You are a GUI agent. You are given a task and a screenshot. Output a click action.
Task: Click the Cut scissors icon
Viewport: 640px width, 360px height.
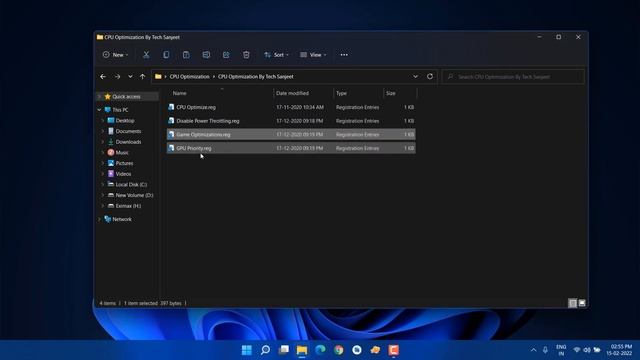pos(146,55)
